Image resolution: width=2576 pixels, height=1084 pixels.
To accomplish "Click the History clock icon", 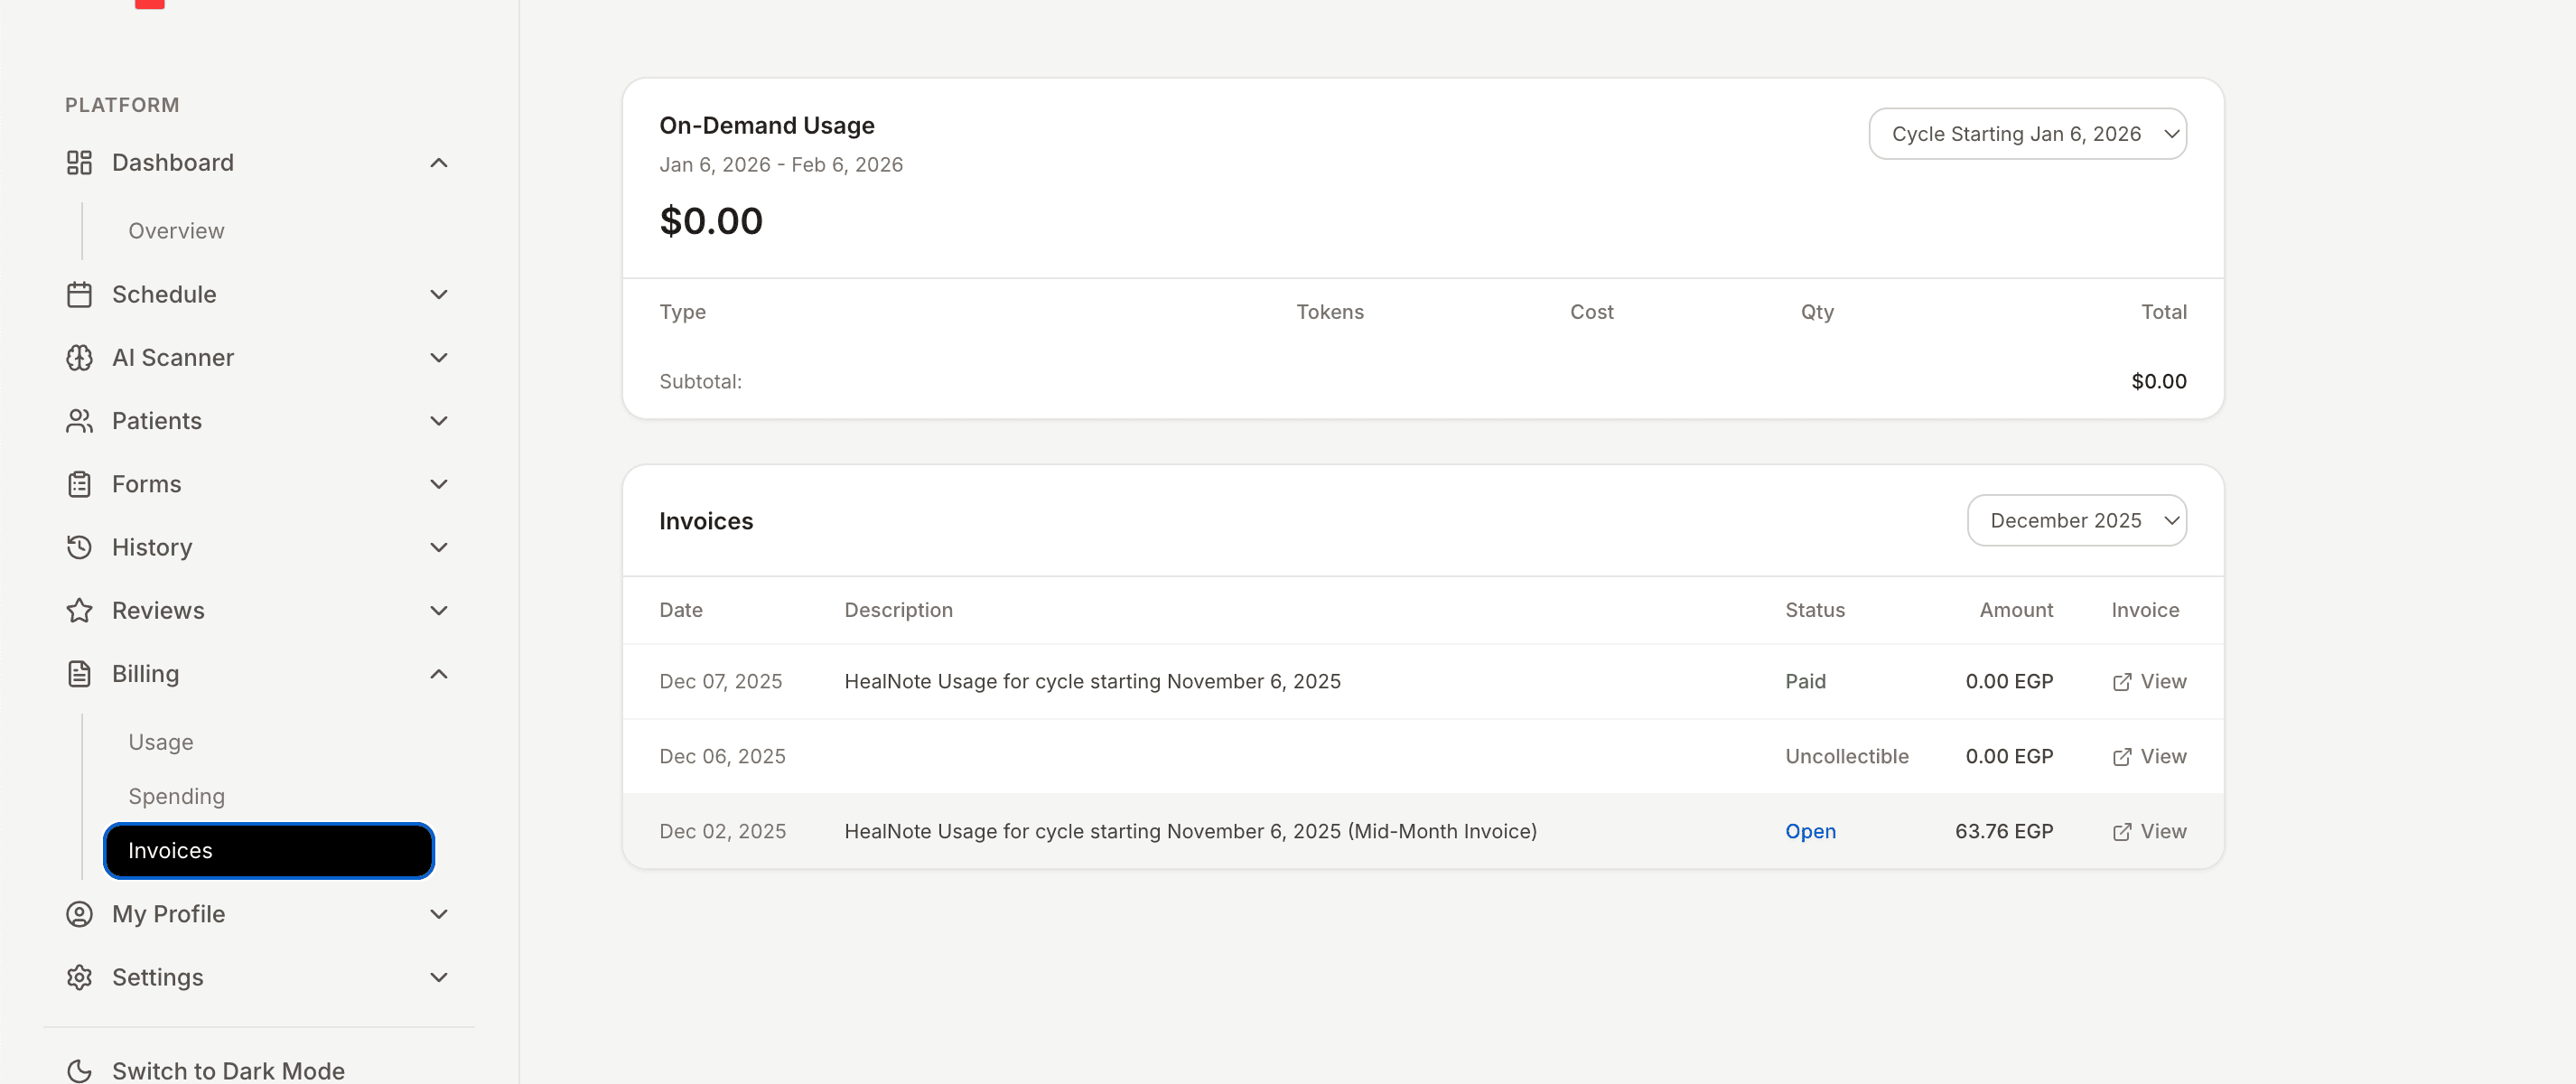I will (x=79, y=547).
